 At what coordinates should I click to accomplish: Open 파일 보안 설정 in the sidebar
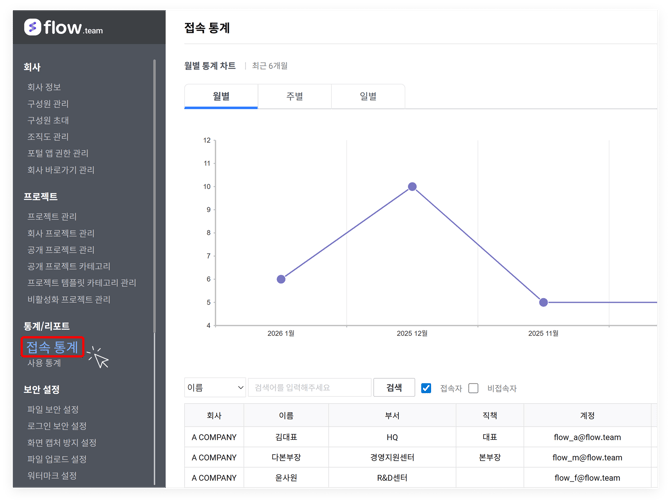coord(53,410)
